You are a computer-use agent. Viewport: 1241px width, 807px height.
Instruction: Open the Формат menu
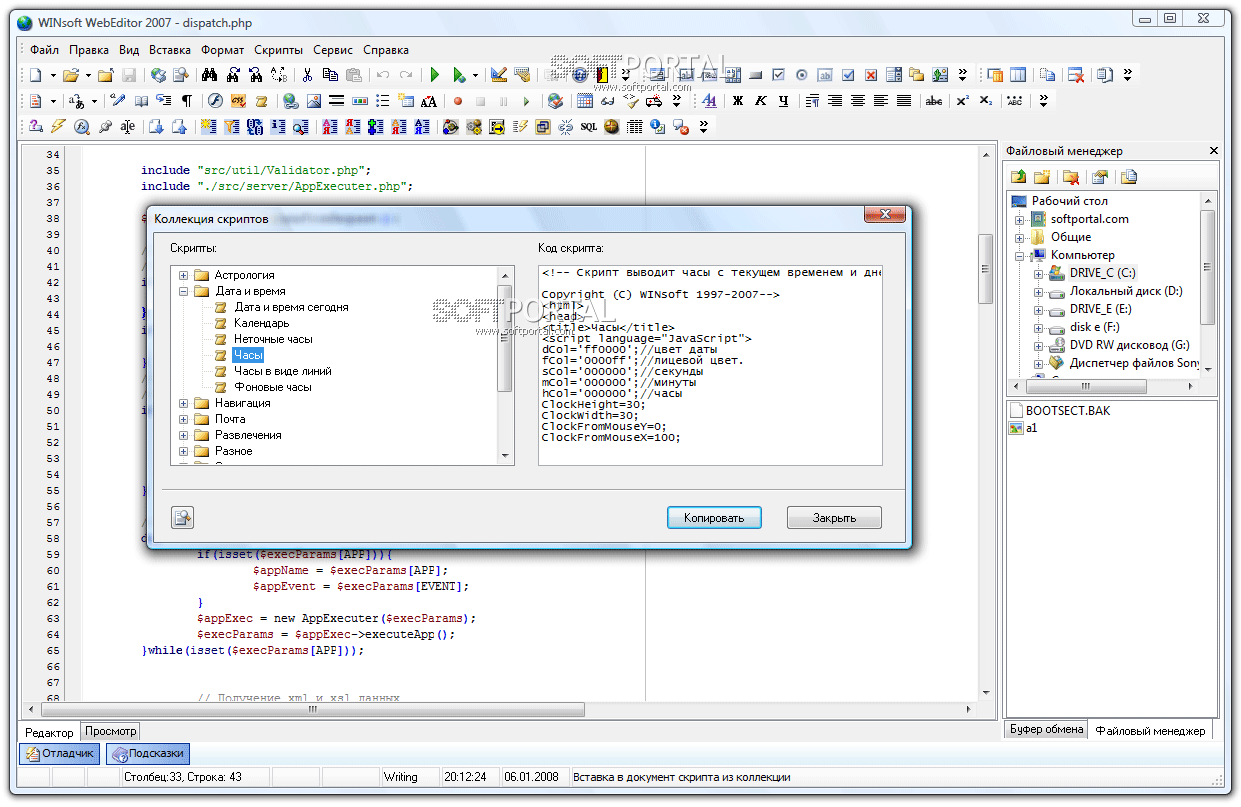click(222, 50)
